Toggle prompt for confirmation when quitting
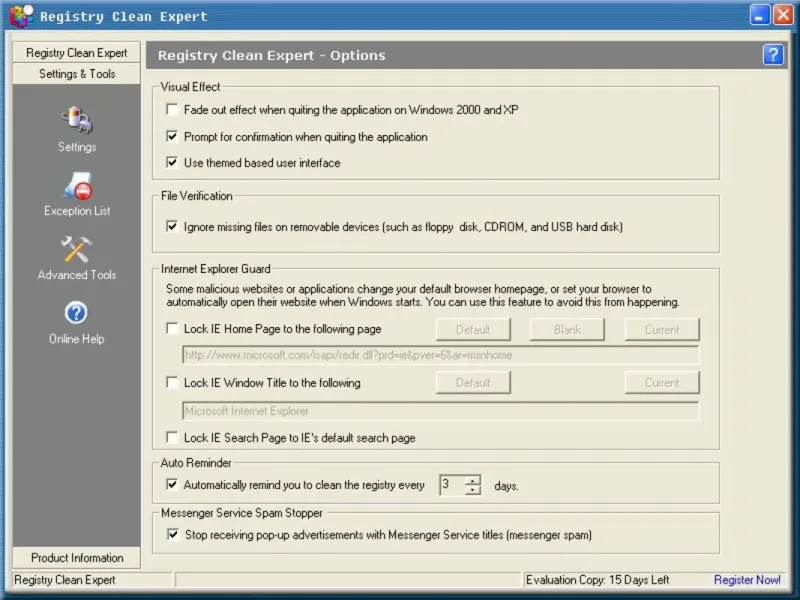 click(172, 136)
